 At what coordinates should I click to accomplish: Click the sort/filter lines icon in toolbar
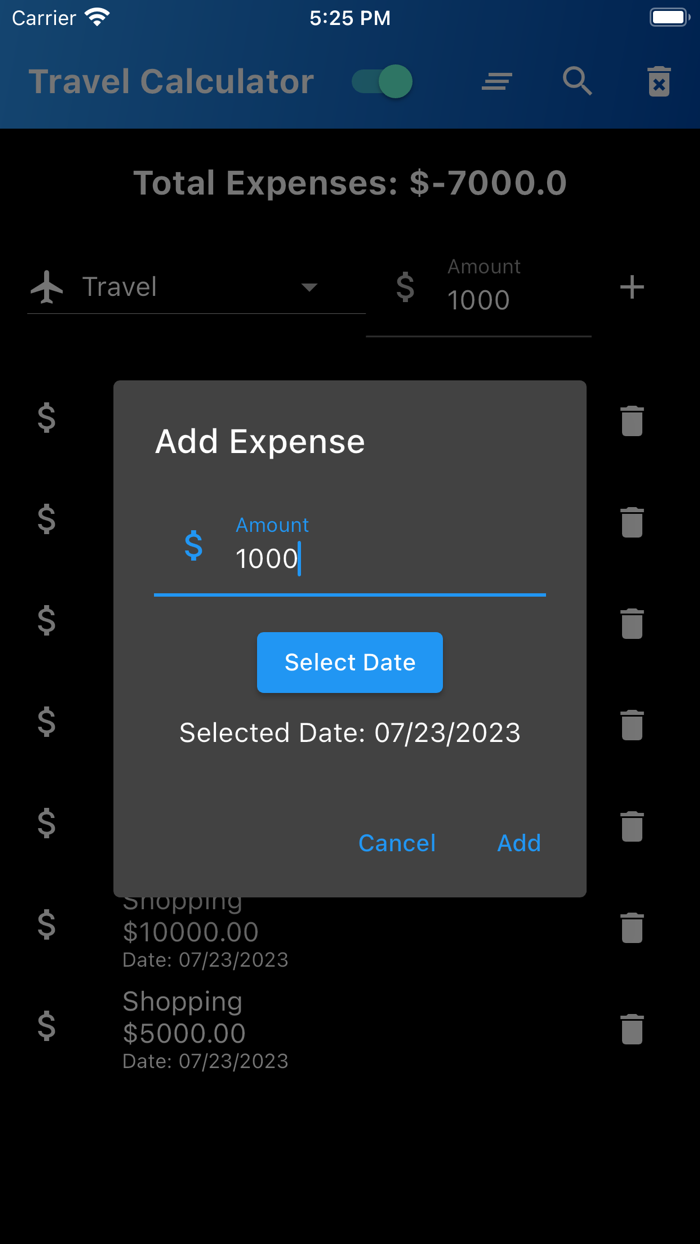496,82
